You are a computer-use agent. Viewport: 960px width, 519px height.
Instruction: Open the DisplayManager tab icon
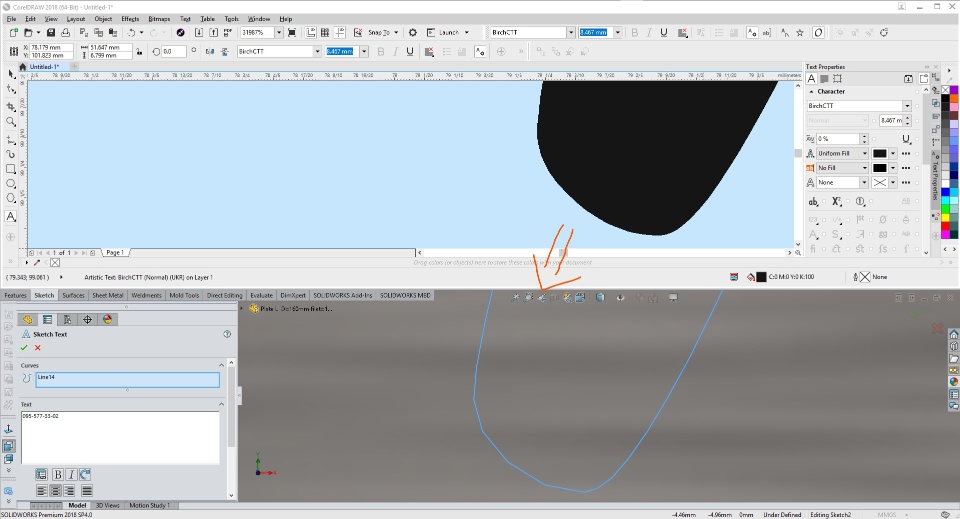pos(108,319)
